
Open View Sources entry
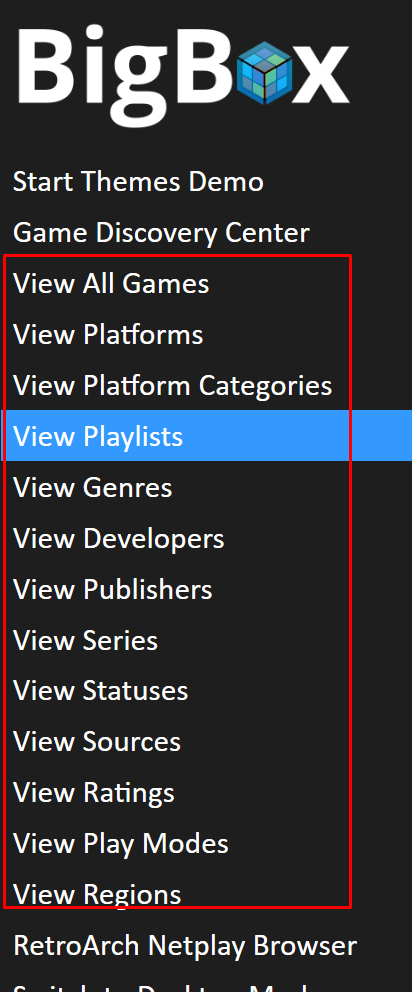[x=96, y=742]
